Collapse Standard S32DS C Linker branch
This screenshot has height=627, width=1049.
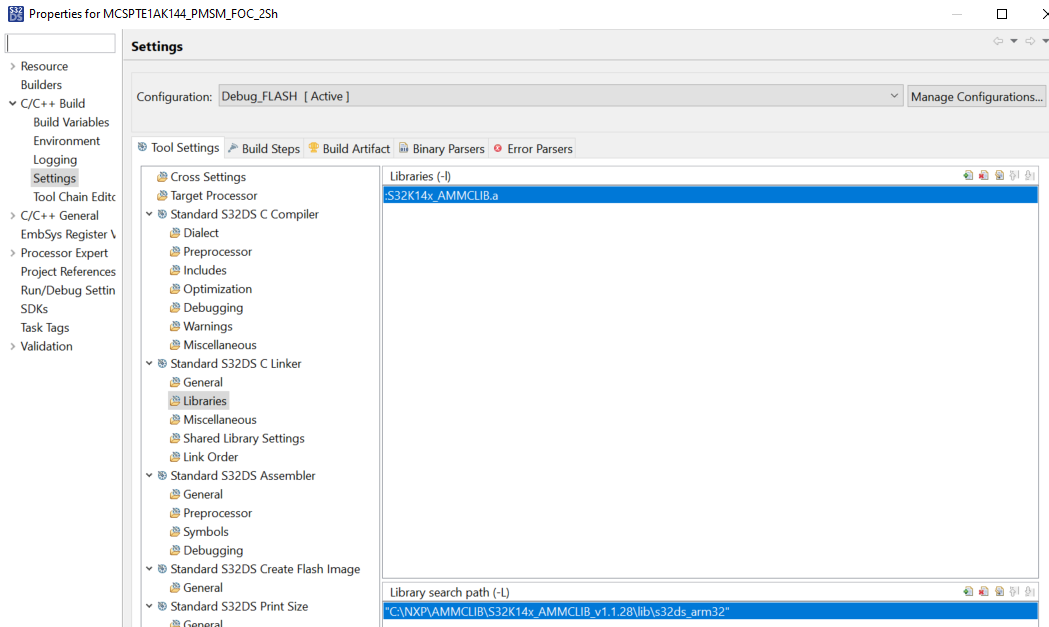[149, 363]
